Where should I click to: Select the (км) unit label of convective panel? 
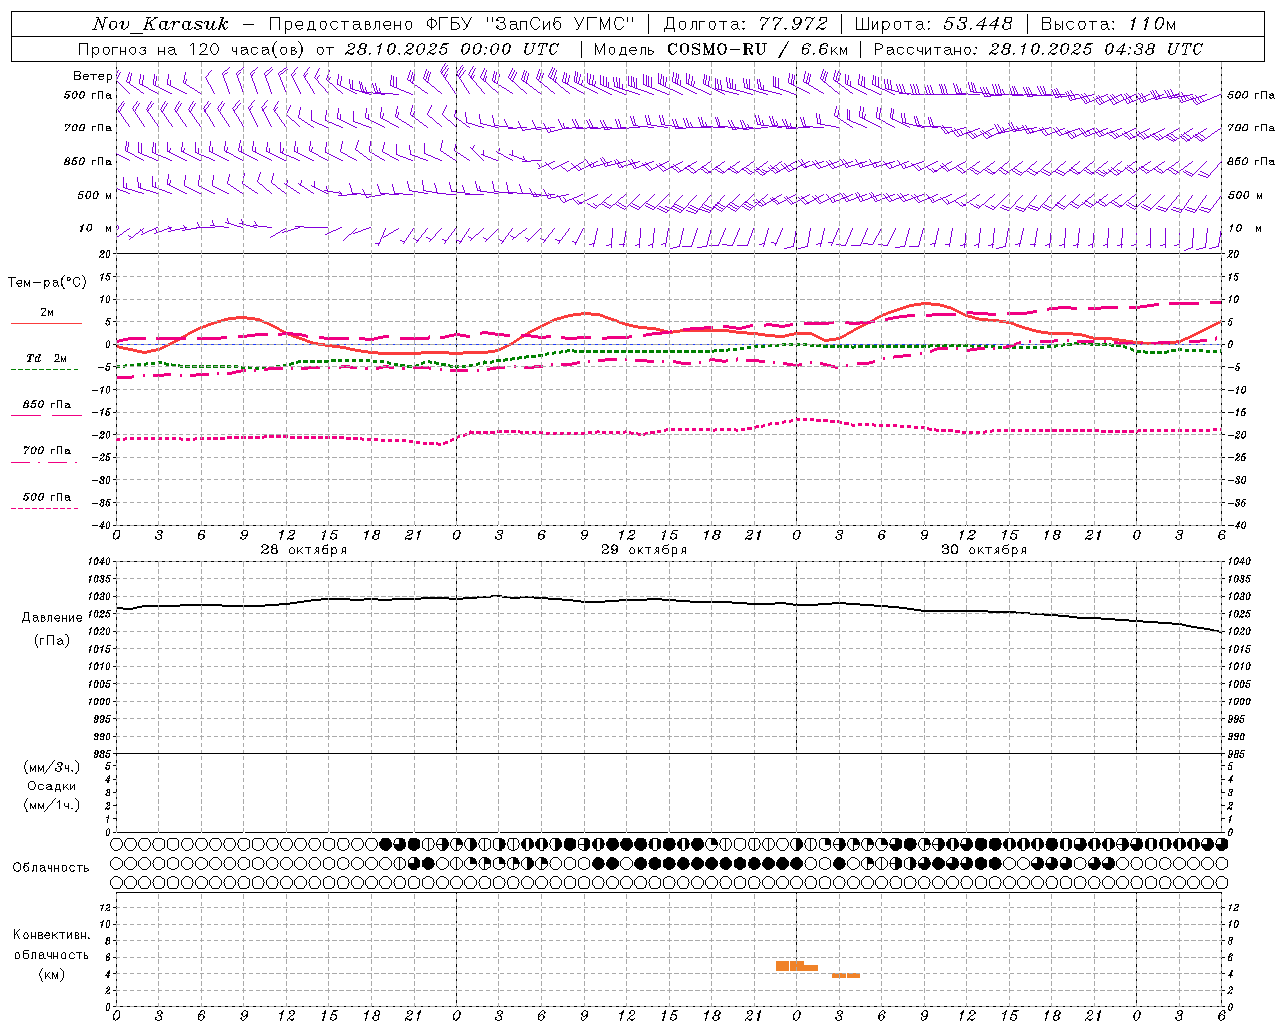pos(51,974)
